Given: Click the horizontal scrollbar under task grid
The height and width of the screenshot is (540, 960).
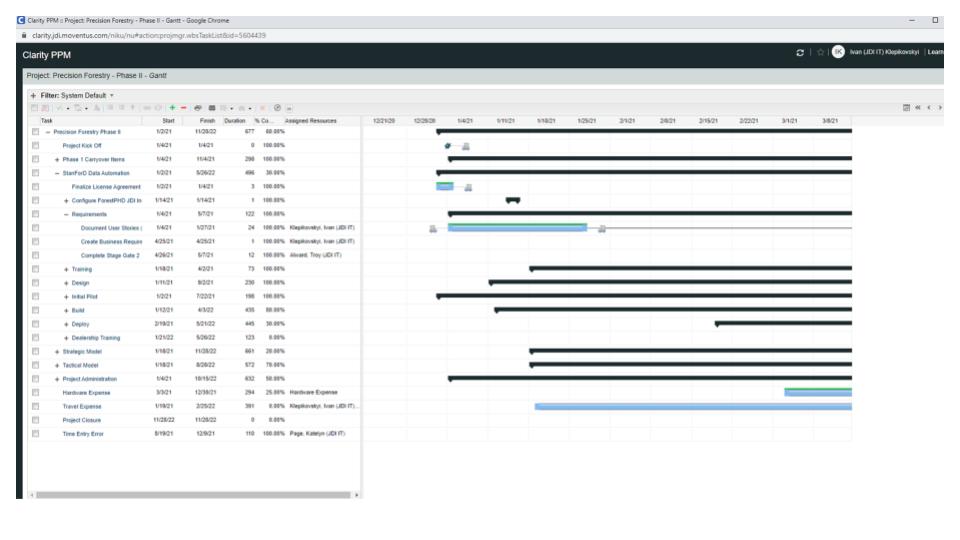Looking at the screenshot, I should click(x=193, y=495).
